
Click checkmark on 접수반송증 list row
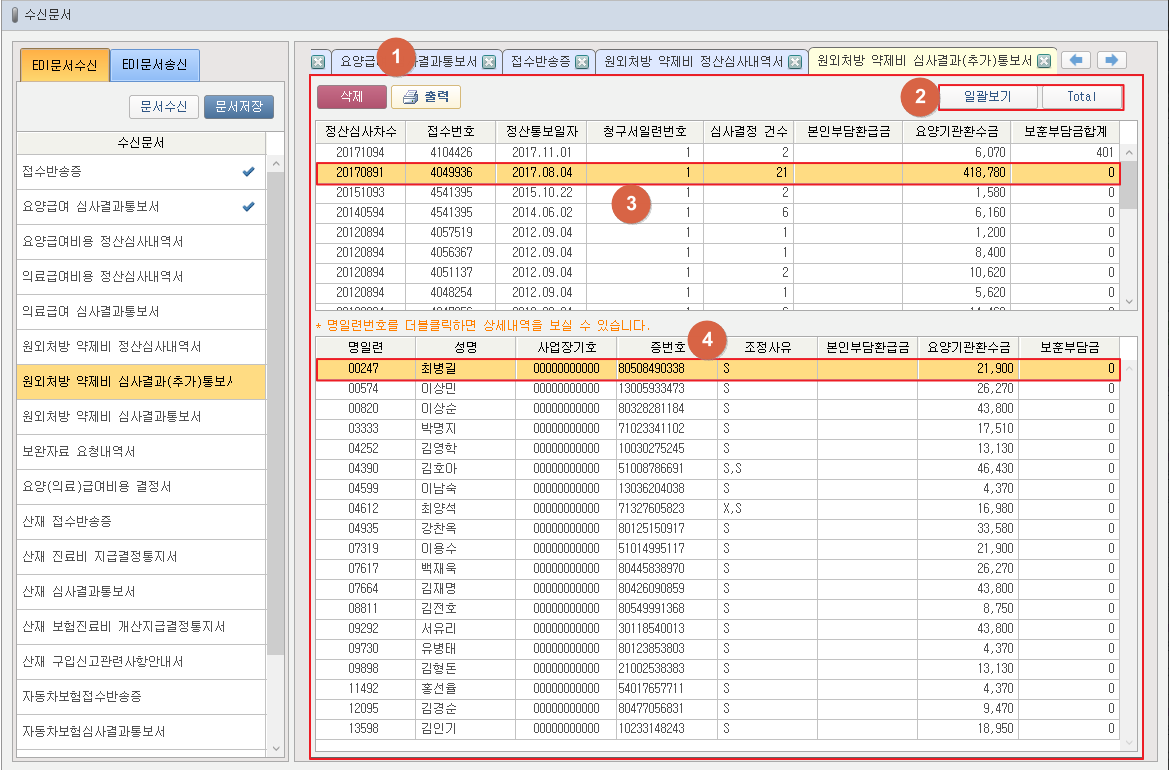click(248, 171)
